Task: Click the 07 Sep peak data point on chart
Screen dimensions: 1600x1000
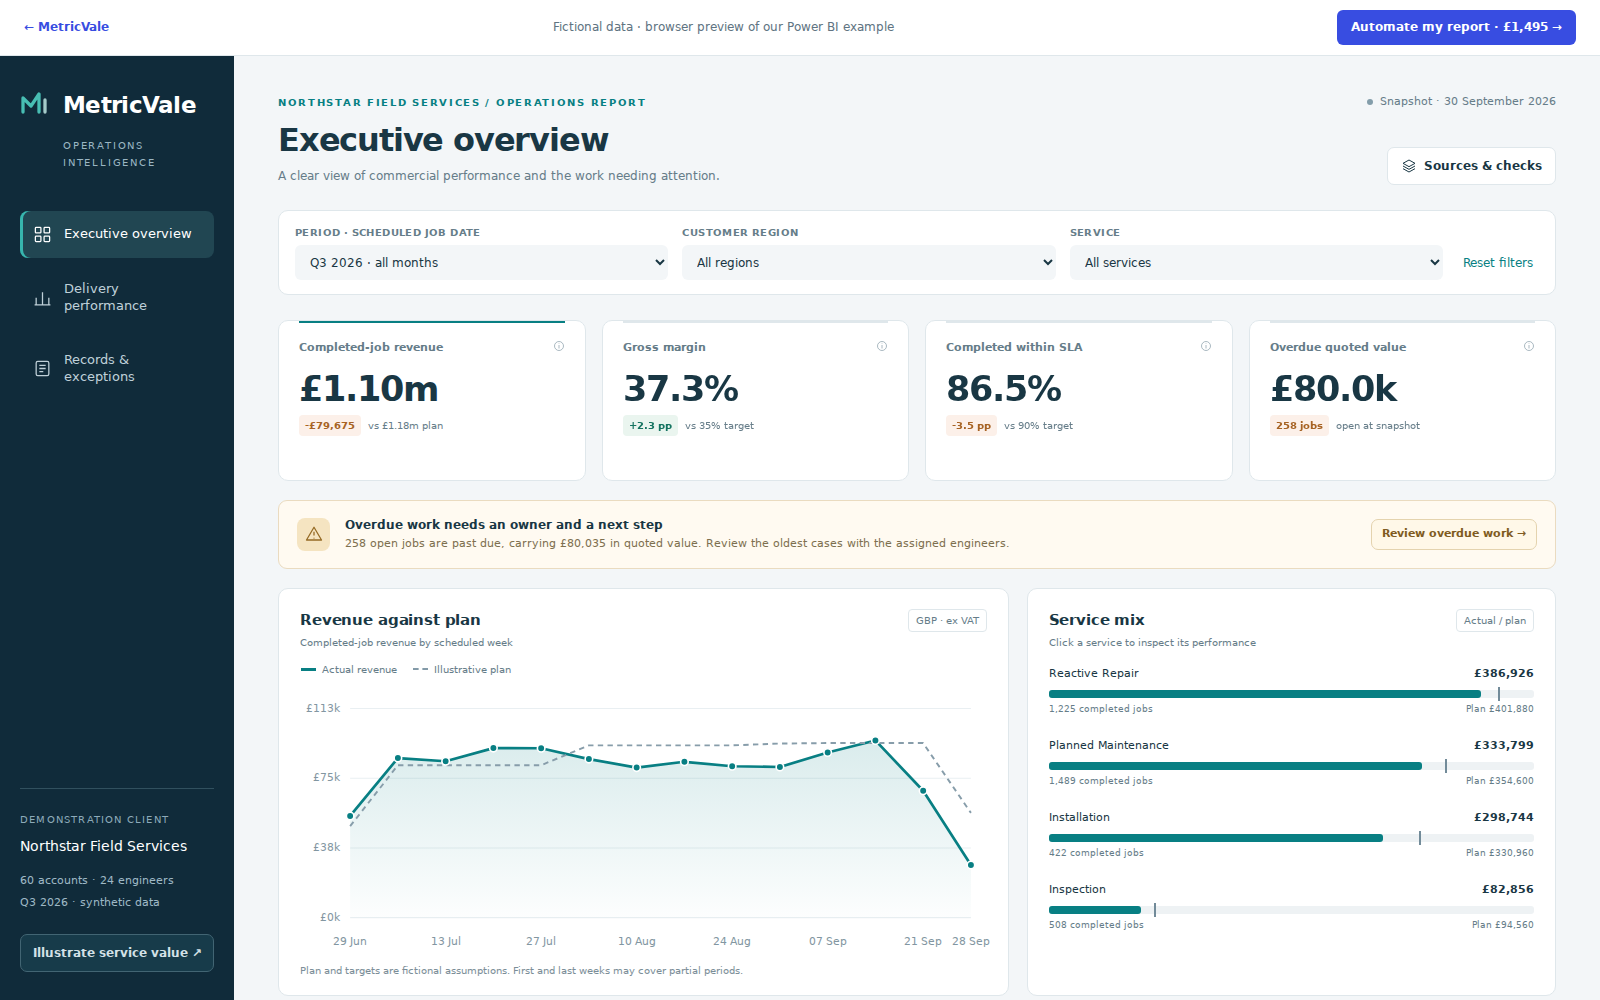Action: click(875, 741)
